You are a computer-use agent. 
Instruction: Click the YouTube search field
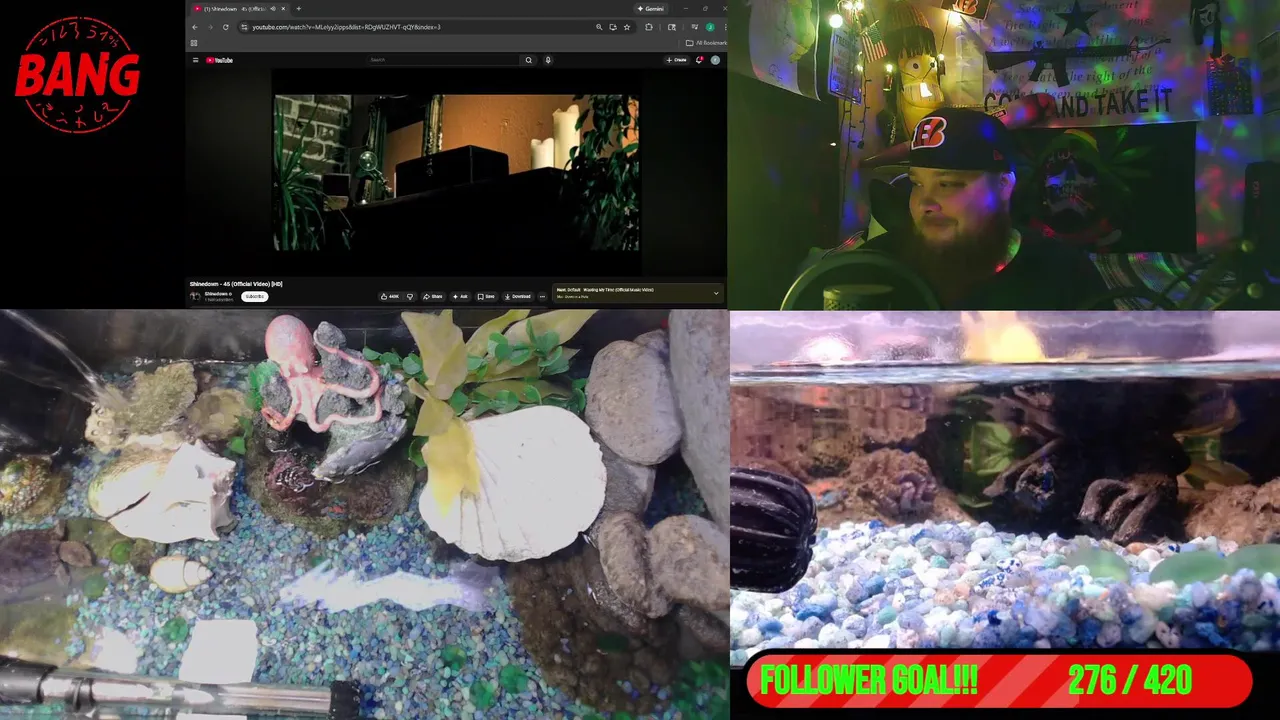(x=442, y=60)
